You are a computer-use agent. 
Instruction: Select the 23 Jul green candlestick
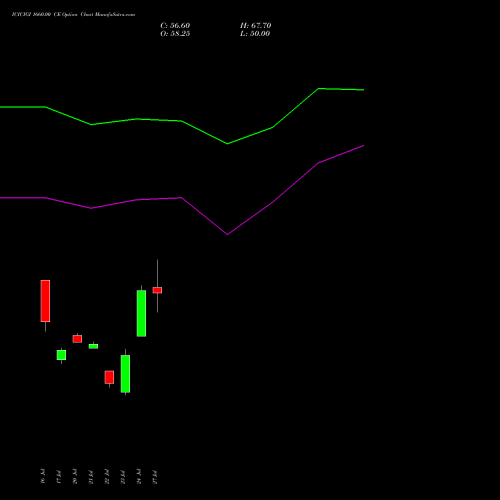[x=125, y=374]
